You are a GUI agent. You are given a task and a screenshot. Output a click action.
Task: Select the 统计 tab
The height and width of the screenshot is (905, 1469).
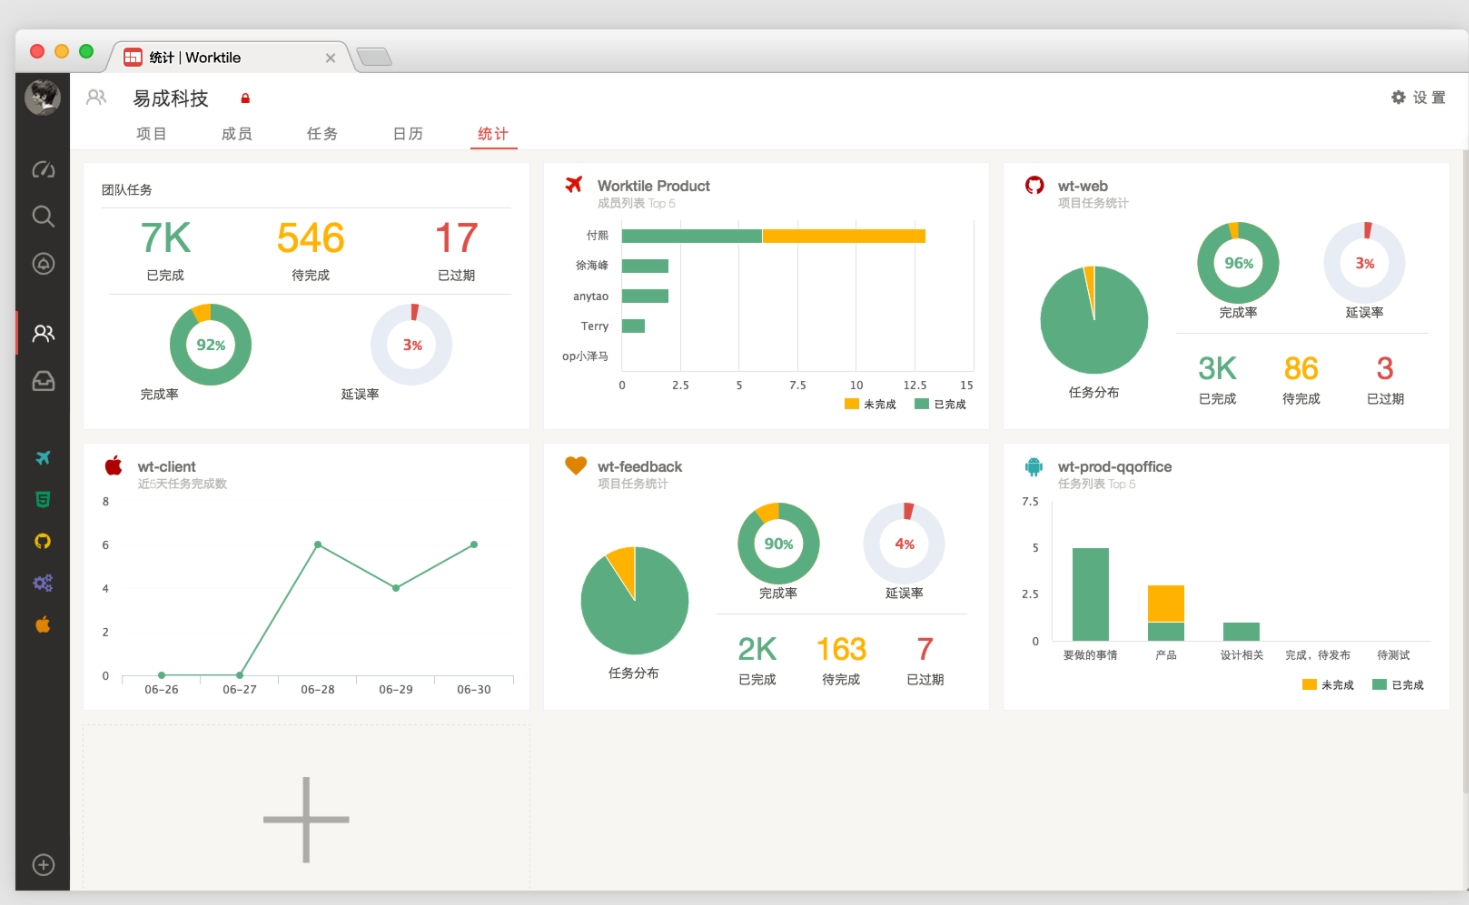click(493, 134)
